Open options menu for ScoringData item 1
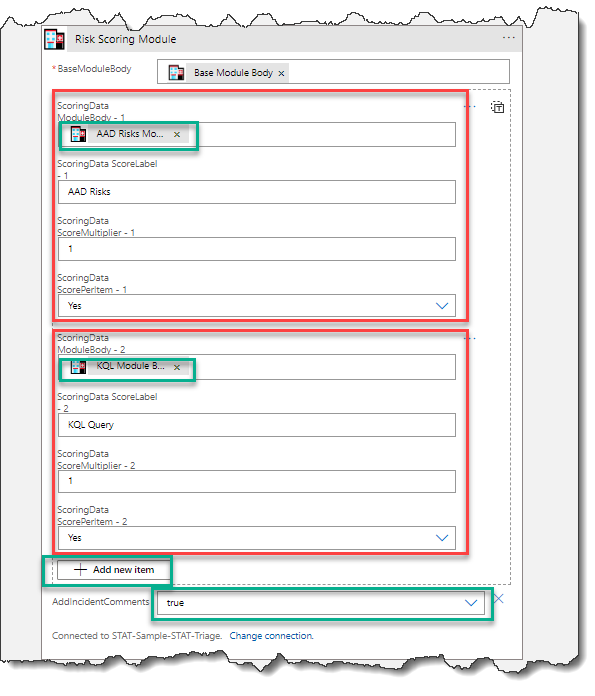This screenshot has width=595, height=696. click(x=470, y=107)
